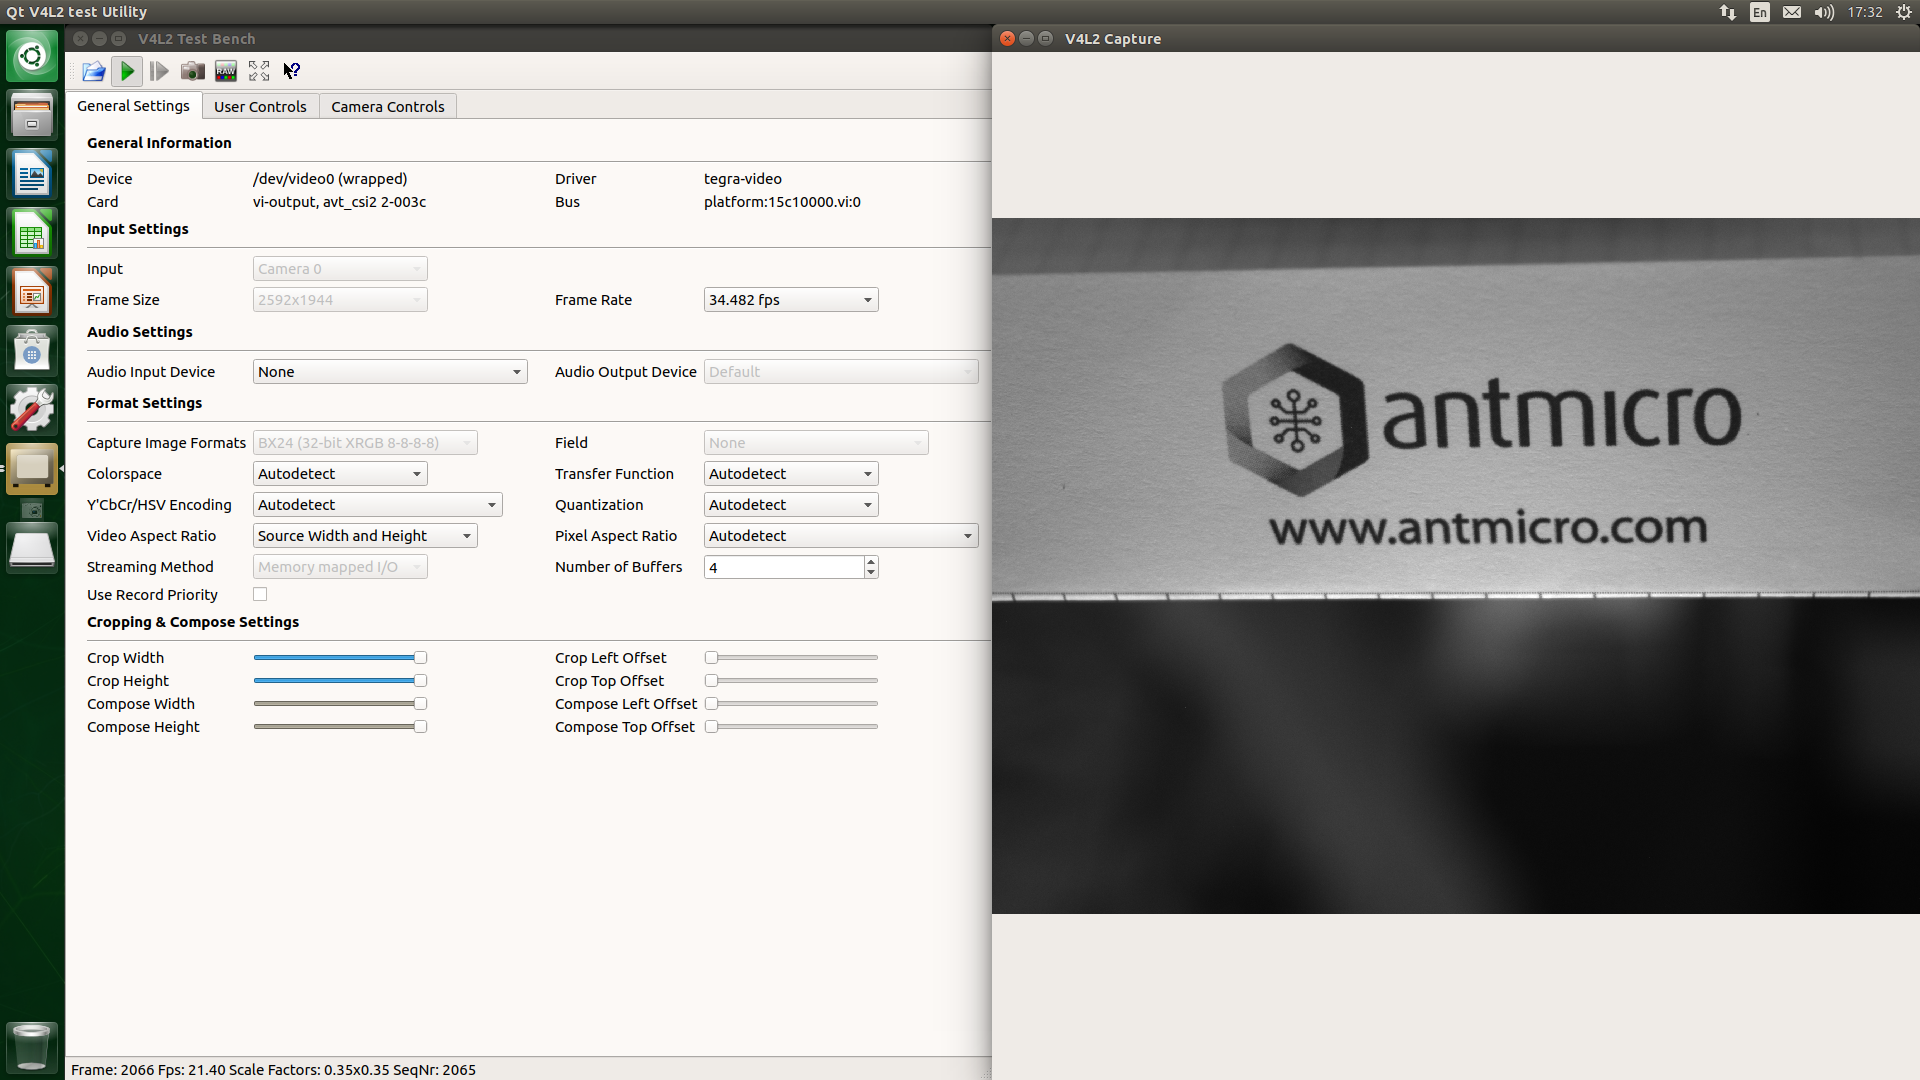Decrease Number of Buffers with down arrow
The height and width of the screenshot is (1080, 1920).
pyautogui.click(x=871, y=573)
